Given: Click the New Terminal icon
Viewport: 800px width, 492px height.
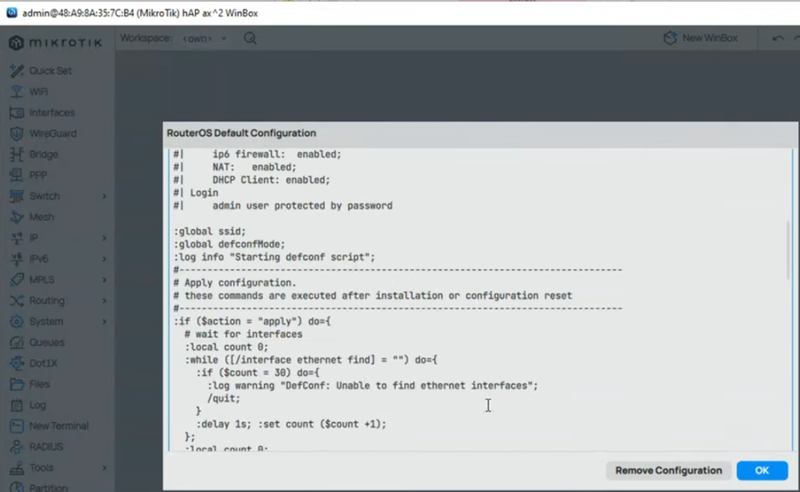Looking at the screenshot, I should click(x=16, y=426).
